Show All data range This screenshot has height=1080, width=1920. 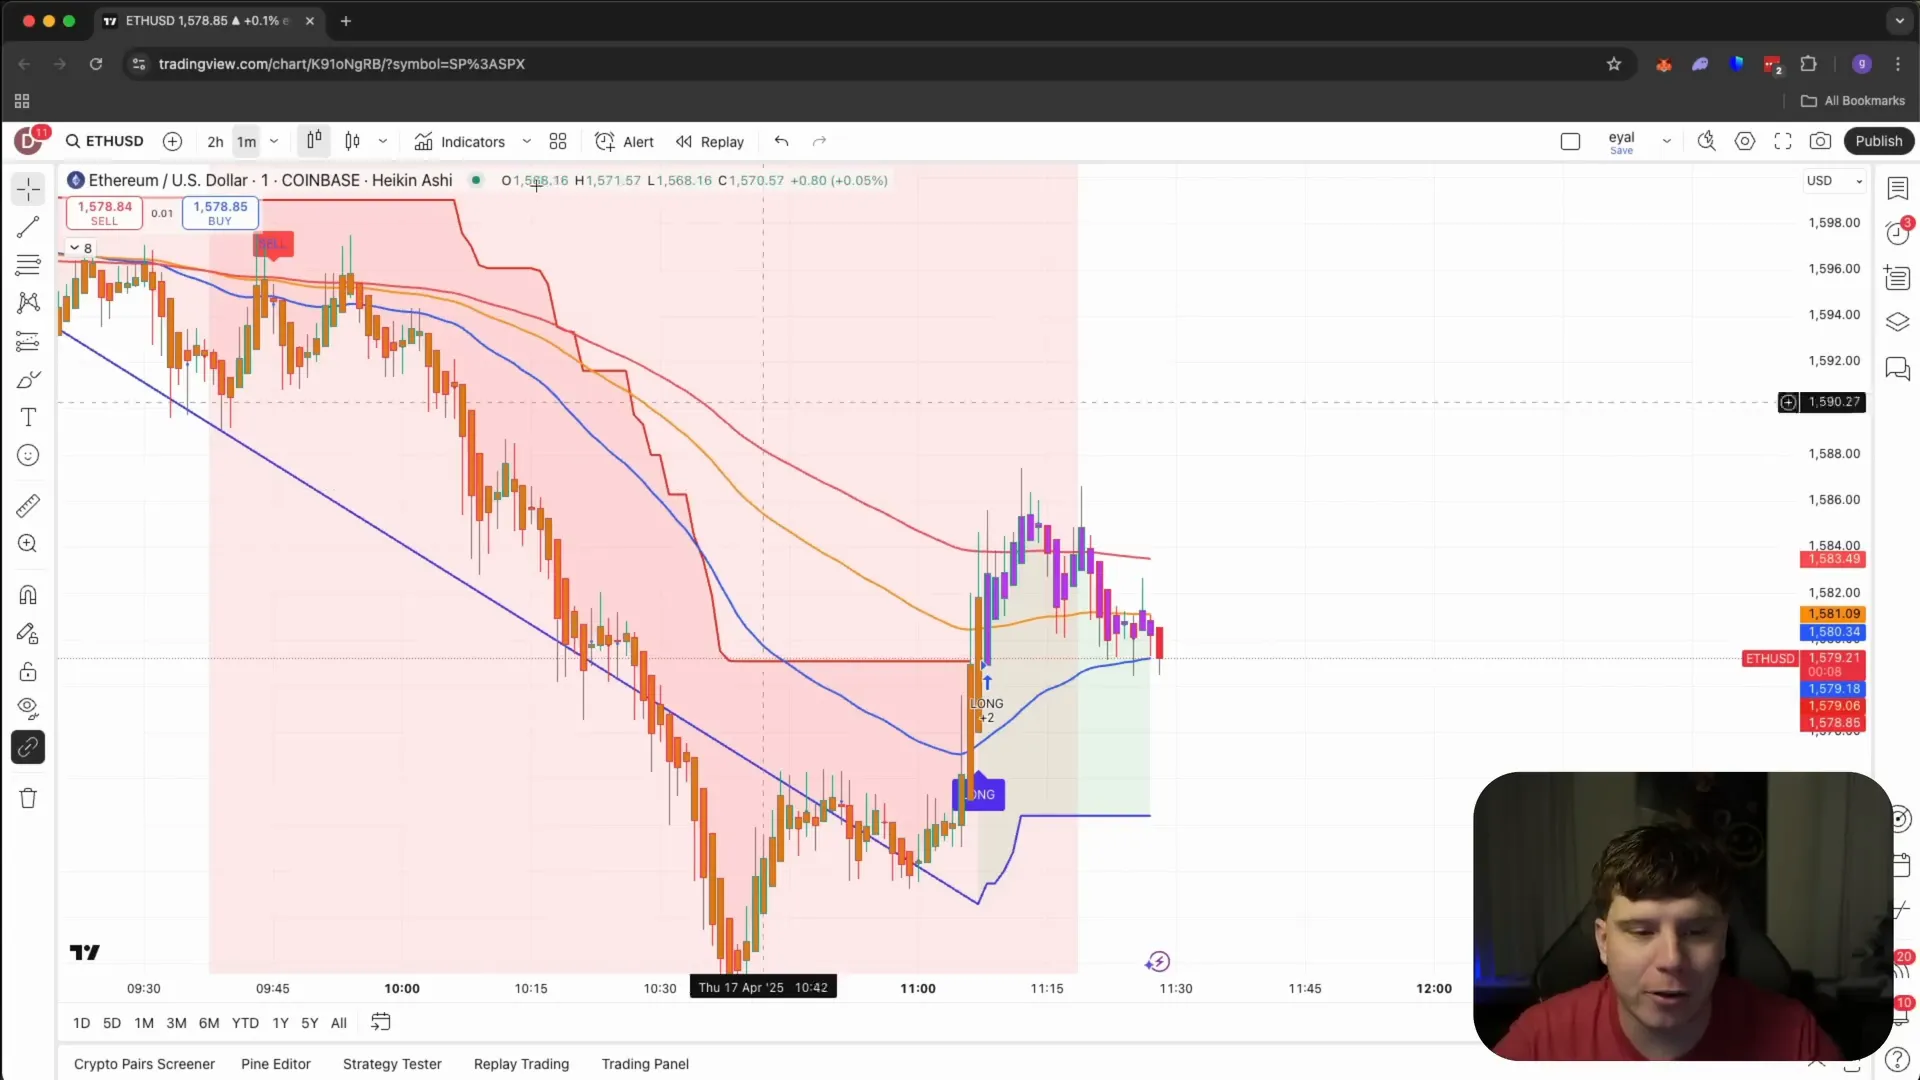click(x=339, y=1023)
